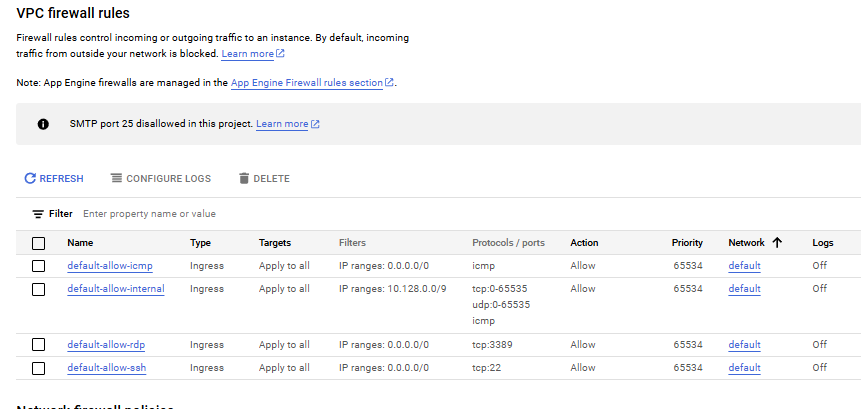The image size is (861, 409).
Task: Toggle the select-all checkbox in table header
Action: tap(39, 243)
